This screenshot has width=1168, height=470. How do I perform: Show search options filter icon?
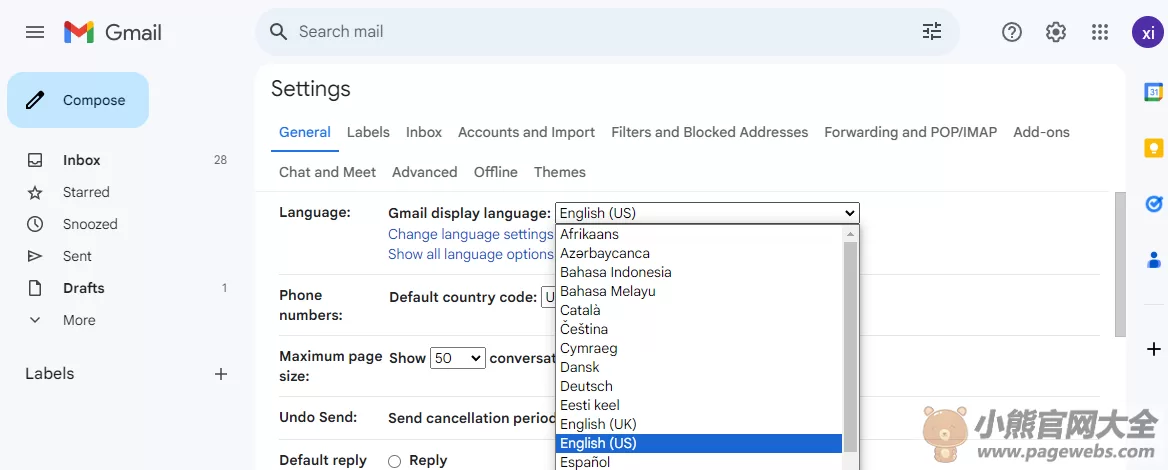pyautogui.click(x=932, y=31)
